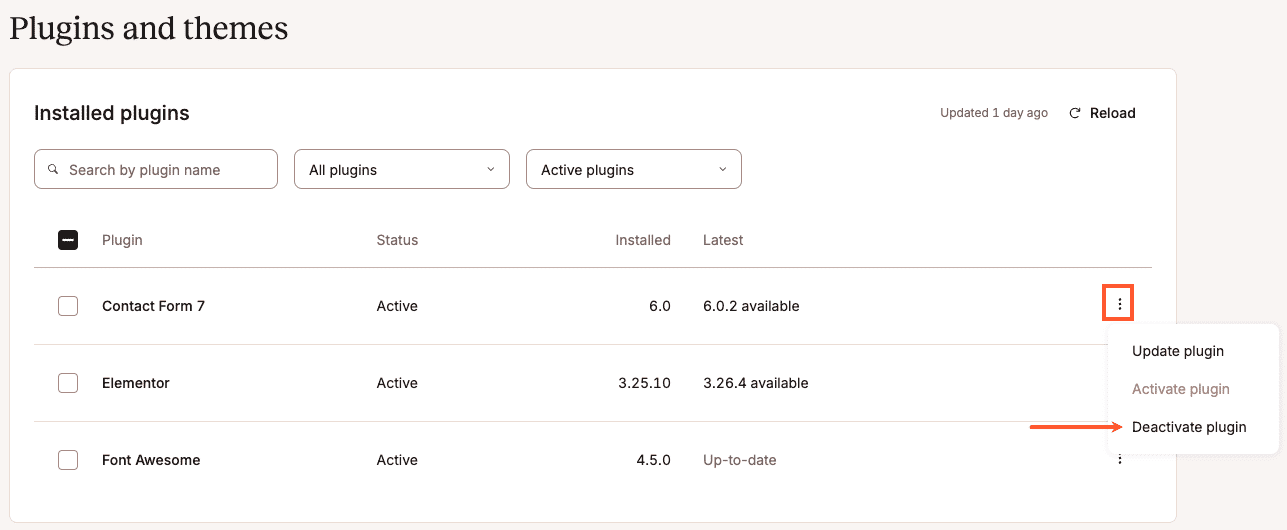Click the 3.26.4 available text
Screen dimensions: 1287x530
coord(756,383)
